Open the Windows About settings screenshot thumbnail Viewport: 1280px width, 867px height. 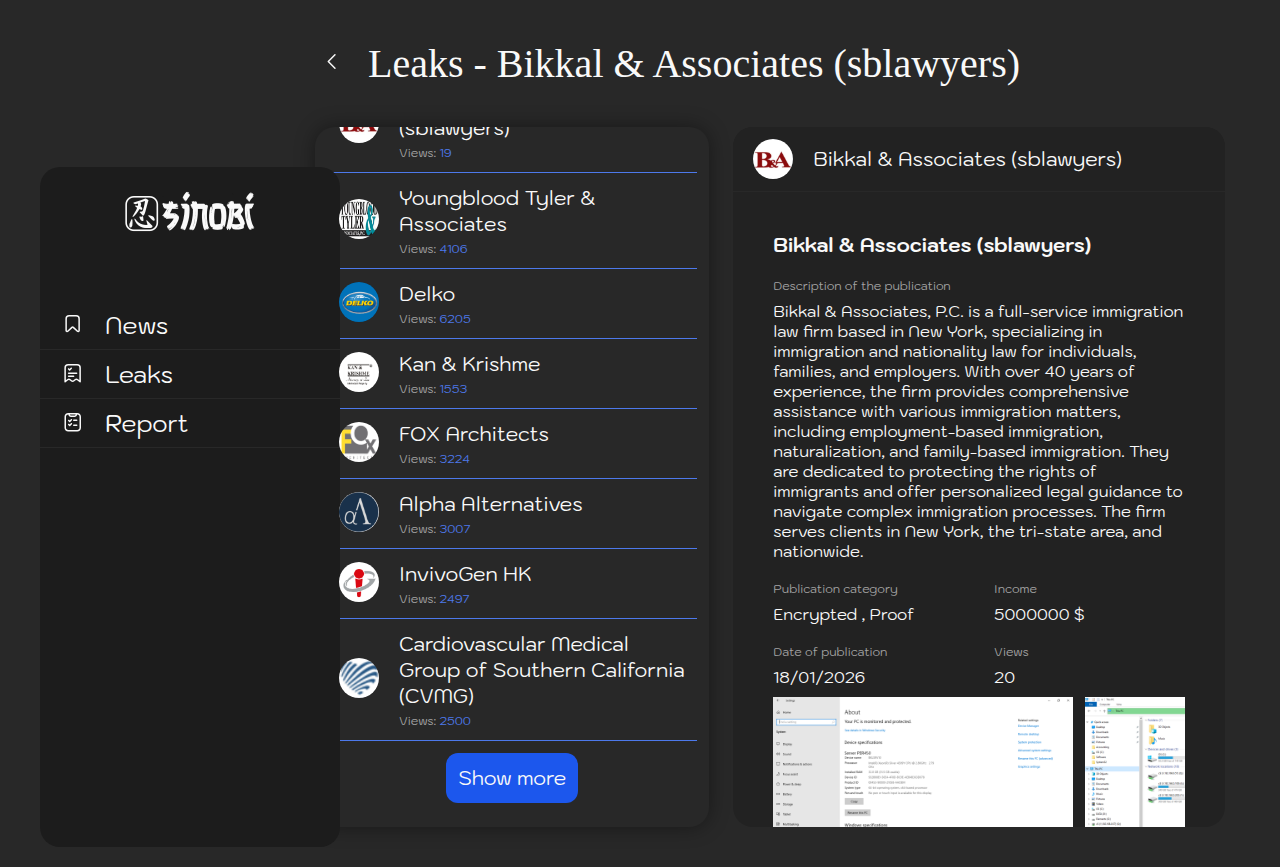[922, 762]
